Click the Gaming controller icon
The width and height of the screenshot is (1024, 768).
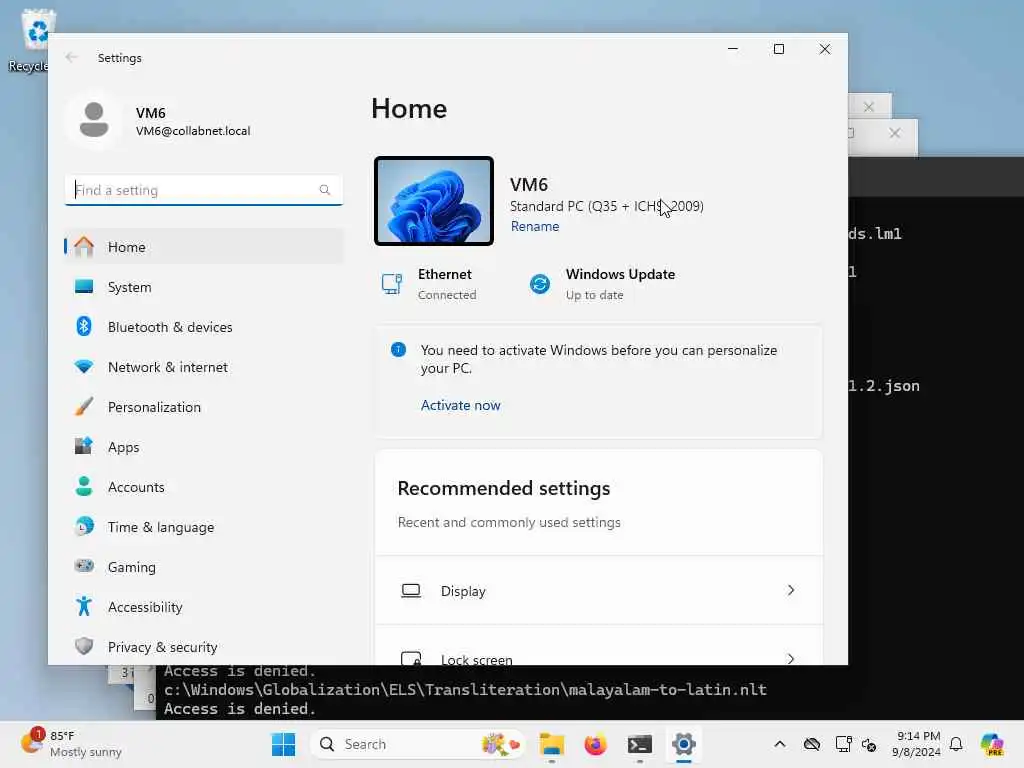(84, 566)
